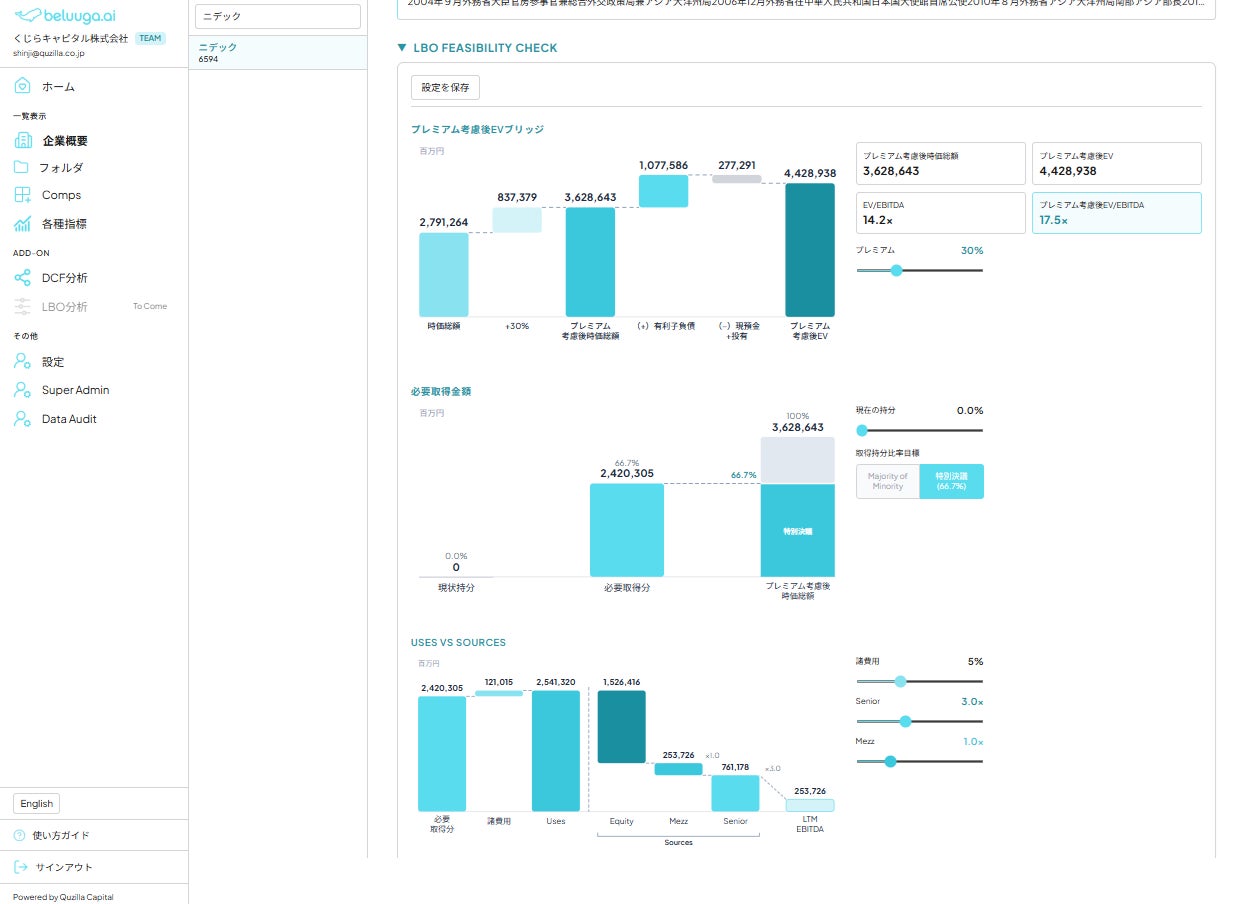1240x904 pixels.
Task: Click the sign-out arrow icon
Action: click(21, 867)
